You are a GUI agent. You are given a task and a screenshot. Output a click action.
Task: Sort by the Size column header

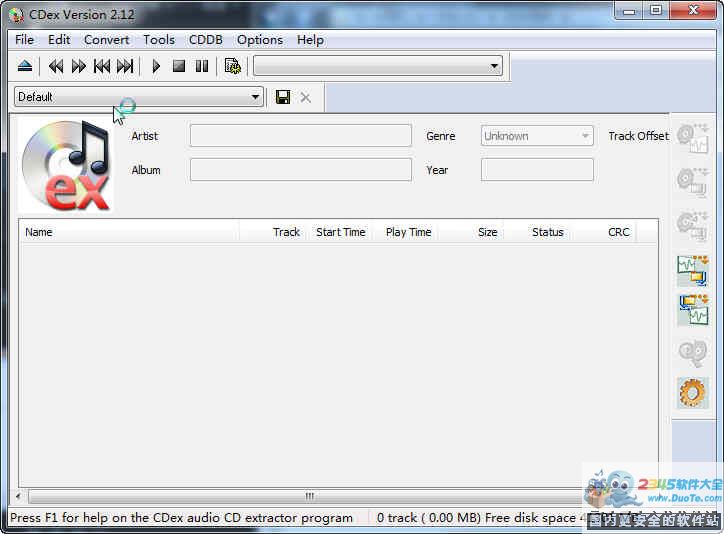[x=471, y=232]
